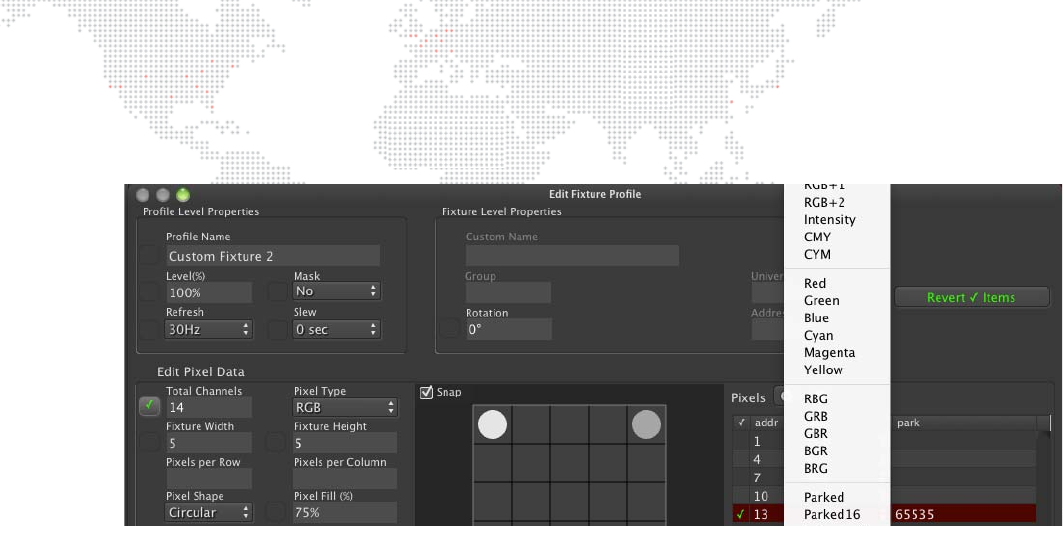The image size is (1063, 548).
Task: Click the Pixel Fill (%) field
Action: 345,512
